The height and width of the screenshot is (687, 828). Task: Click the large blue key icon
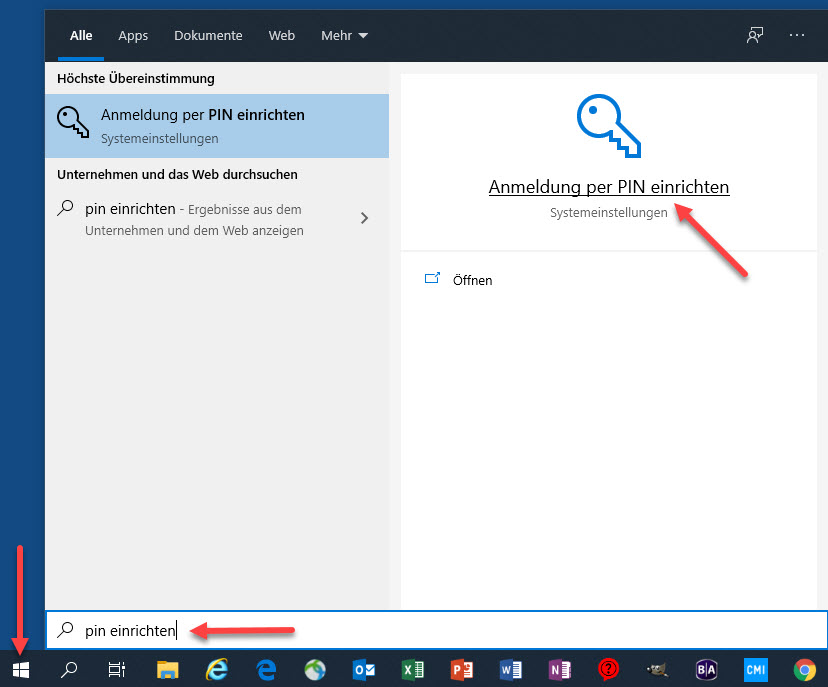point(608,126)
